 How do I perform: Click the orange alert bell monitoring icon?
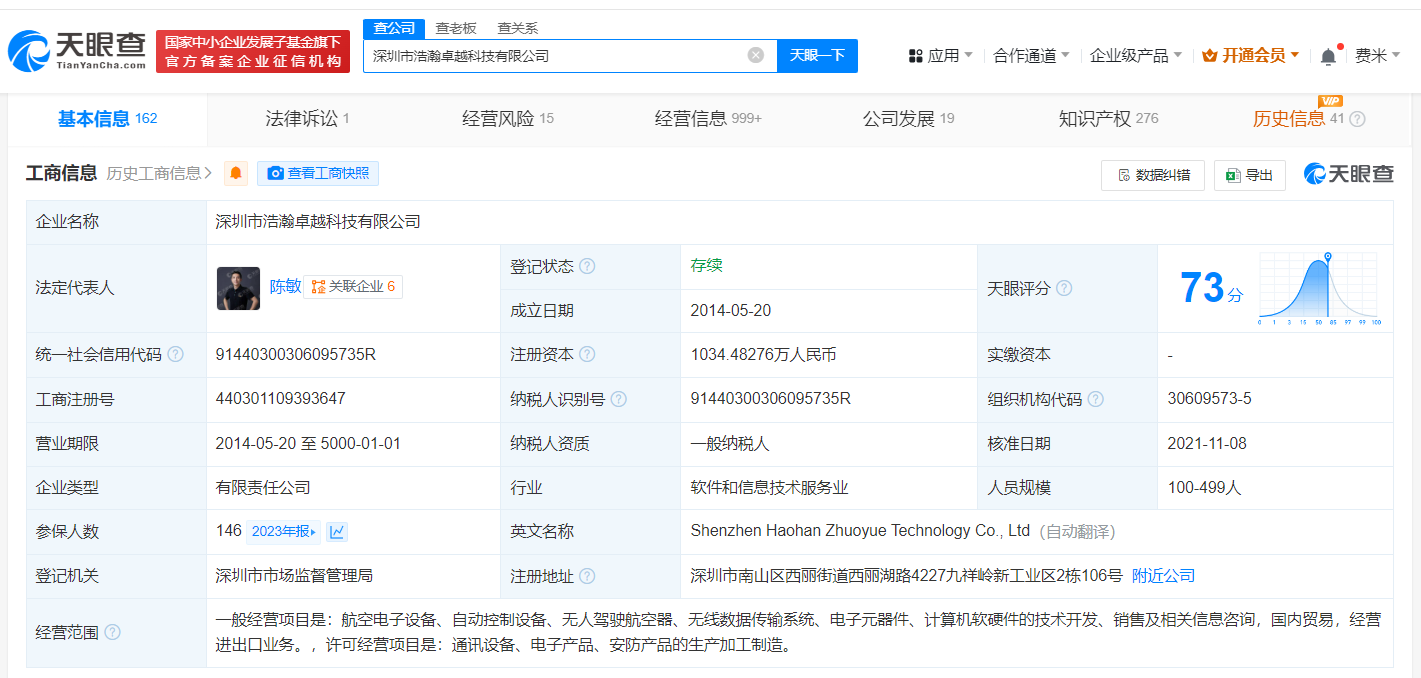tap(236, 174)
